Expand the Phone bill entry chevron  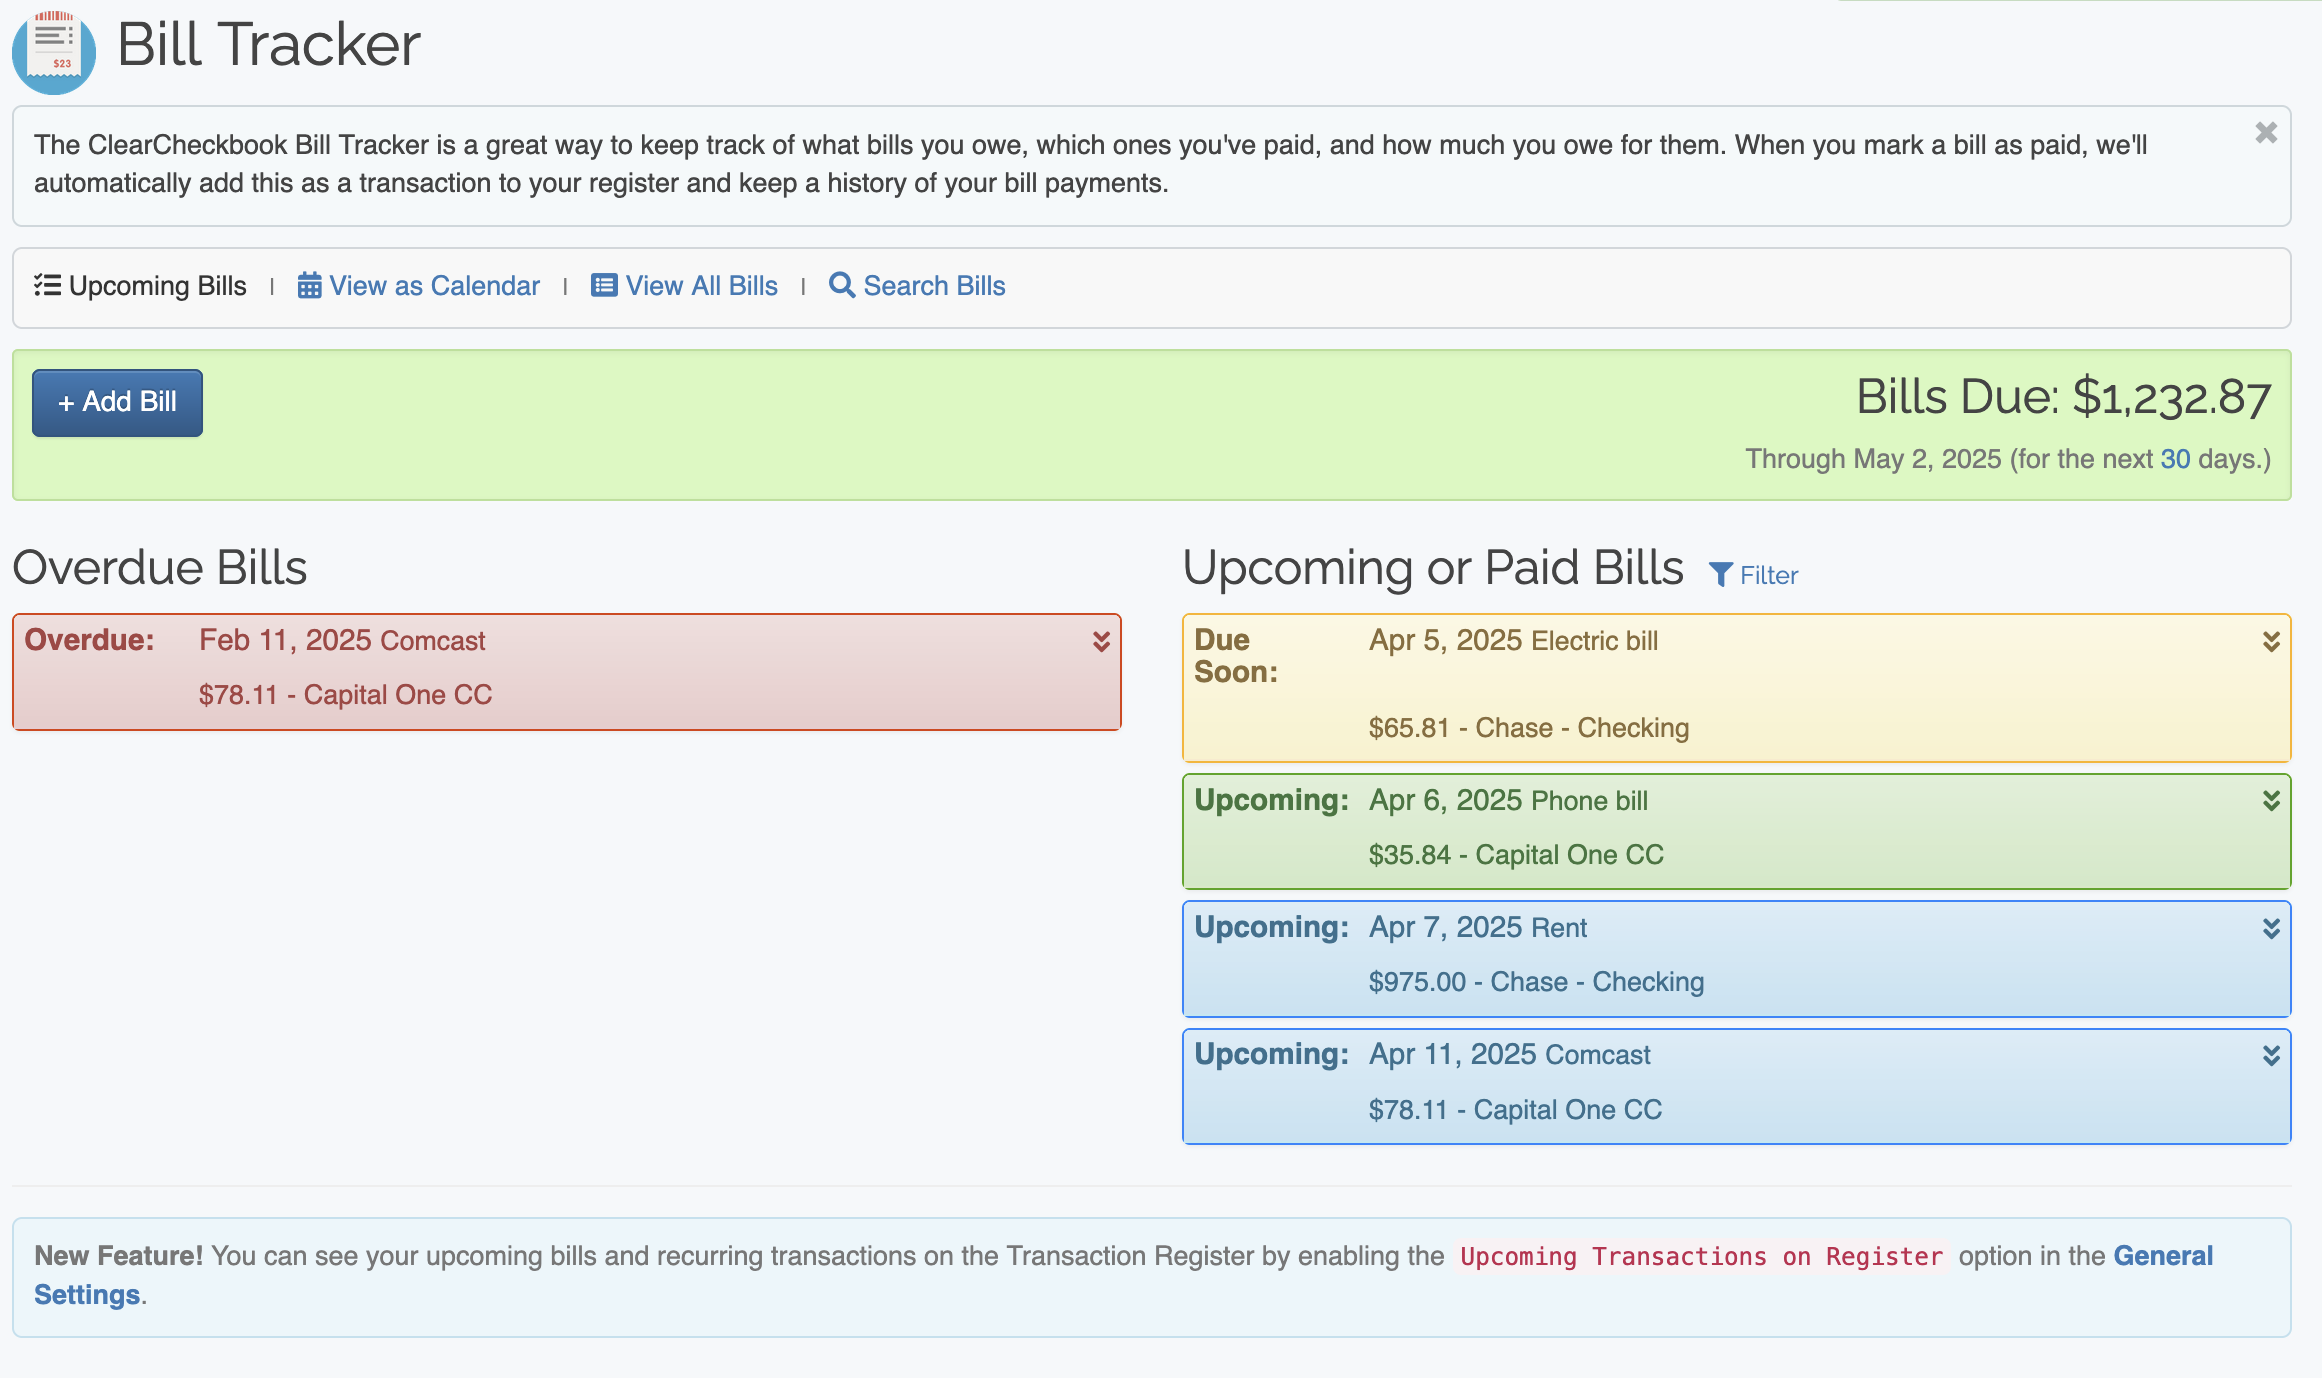(x=2271, y=801)
